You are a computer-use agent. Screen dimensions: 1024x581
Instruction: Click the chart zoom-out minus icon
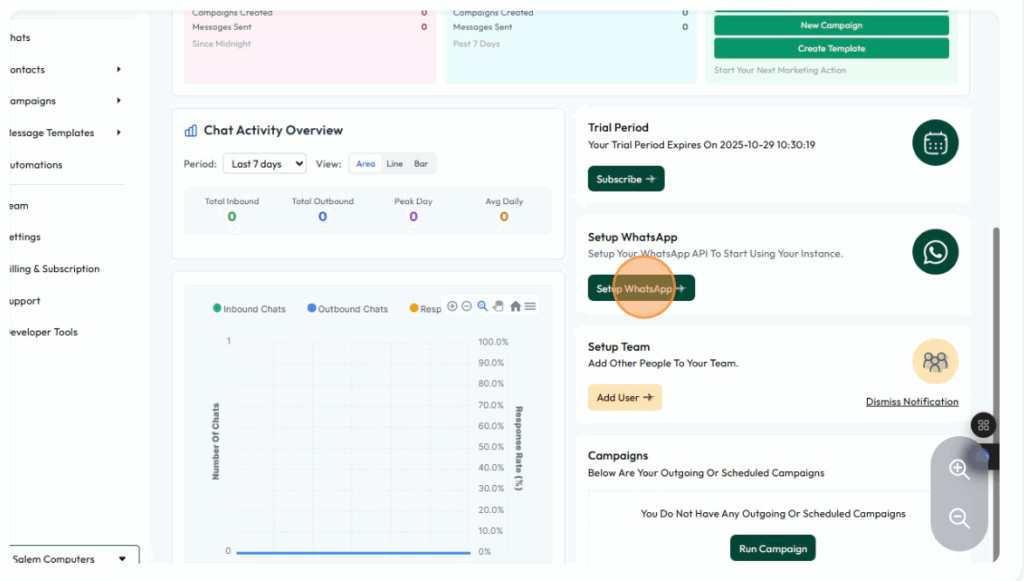pos(466,306)
